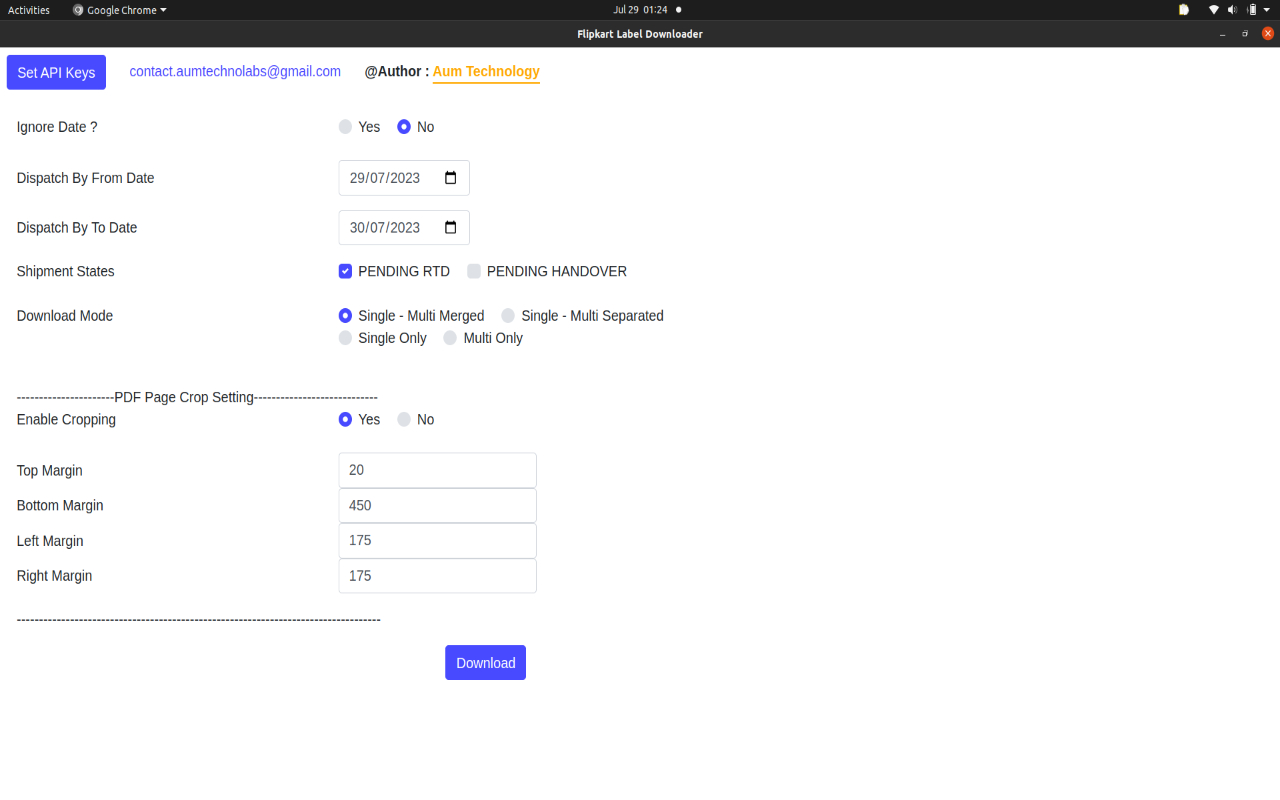
Task: Click the Top Margin input field
Action: coord(438,470)
